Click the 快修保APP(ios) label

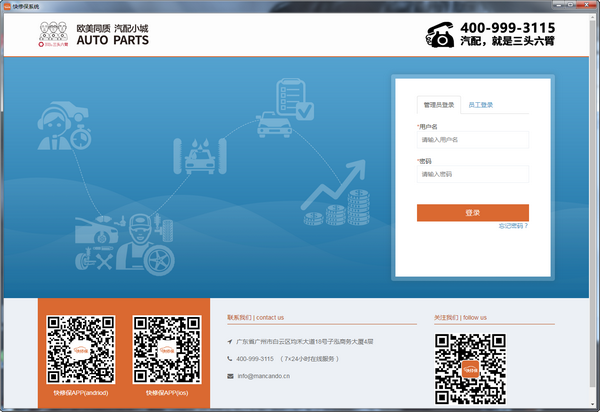[x=167, y=393]
